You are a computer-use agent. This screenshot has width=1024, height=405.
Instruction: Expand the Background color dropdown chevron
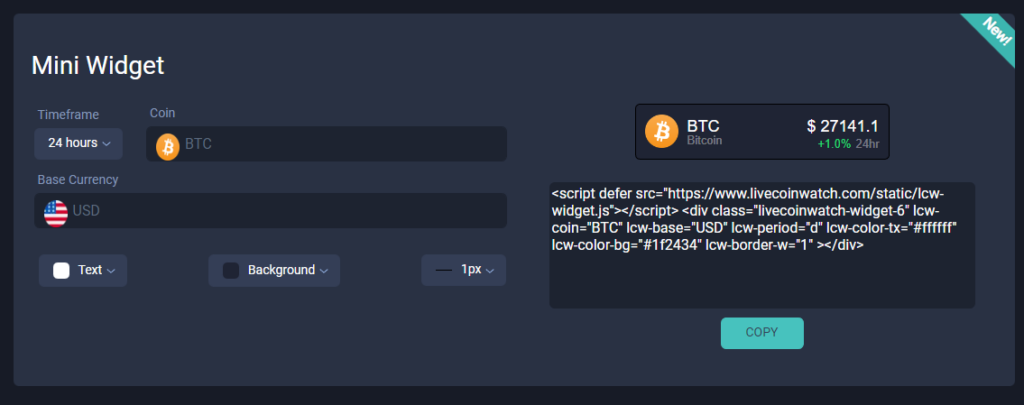pos(323,271)
